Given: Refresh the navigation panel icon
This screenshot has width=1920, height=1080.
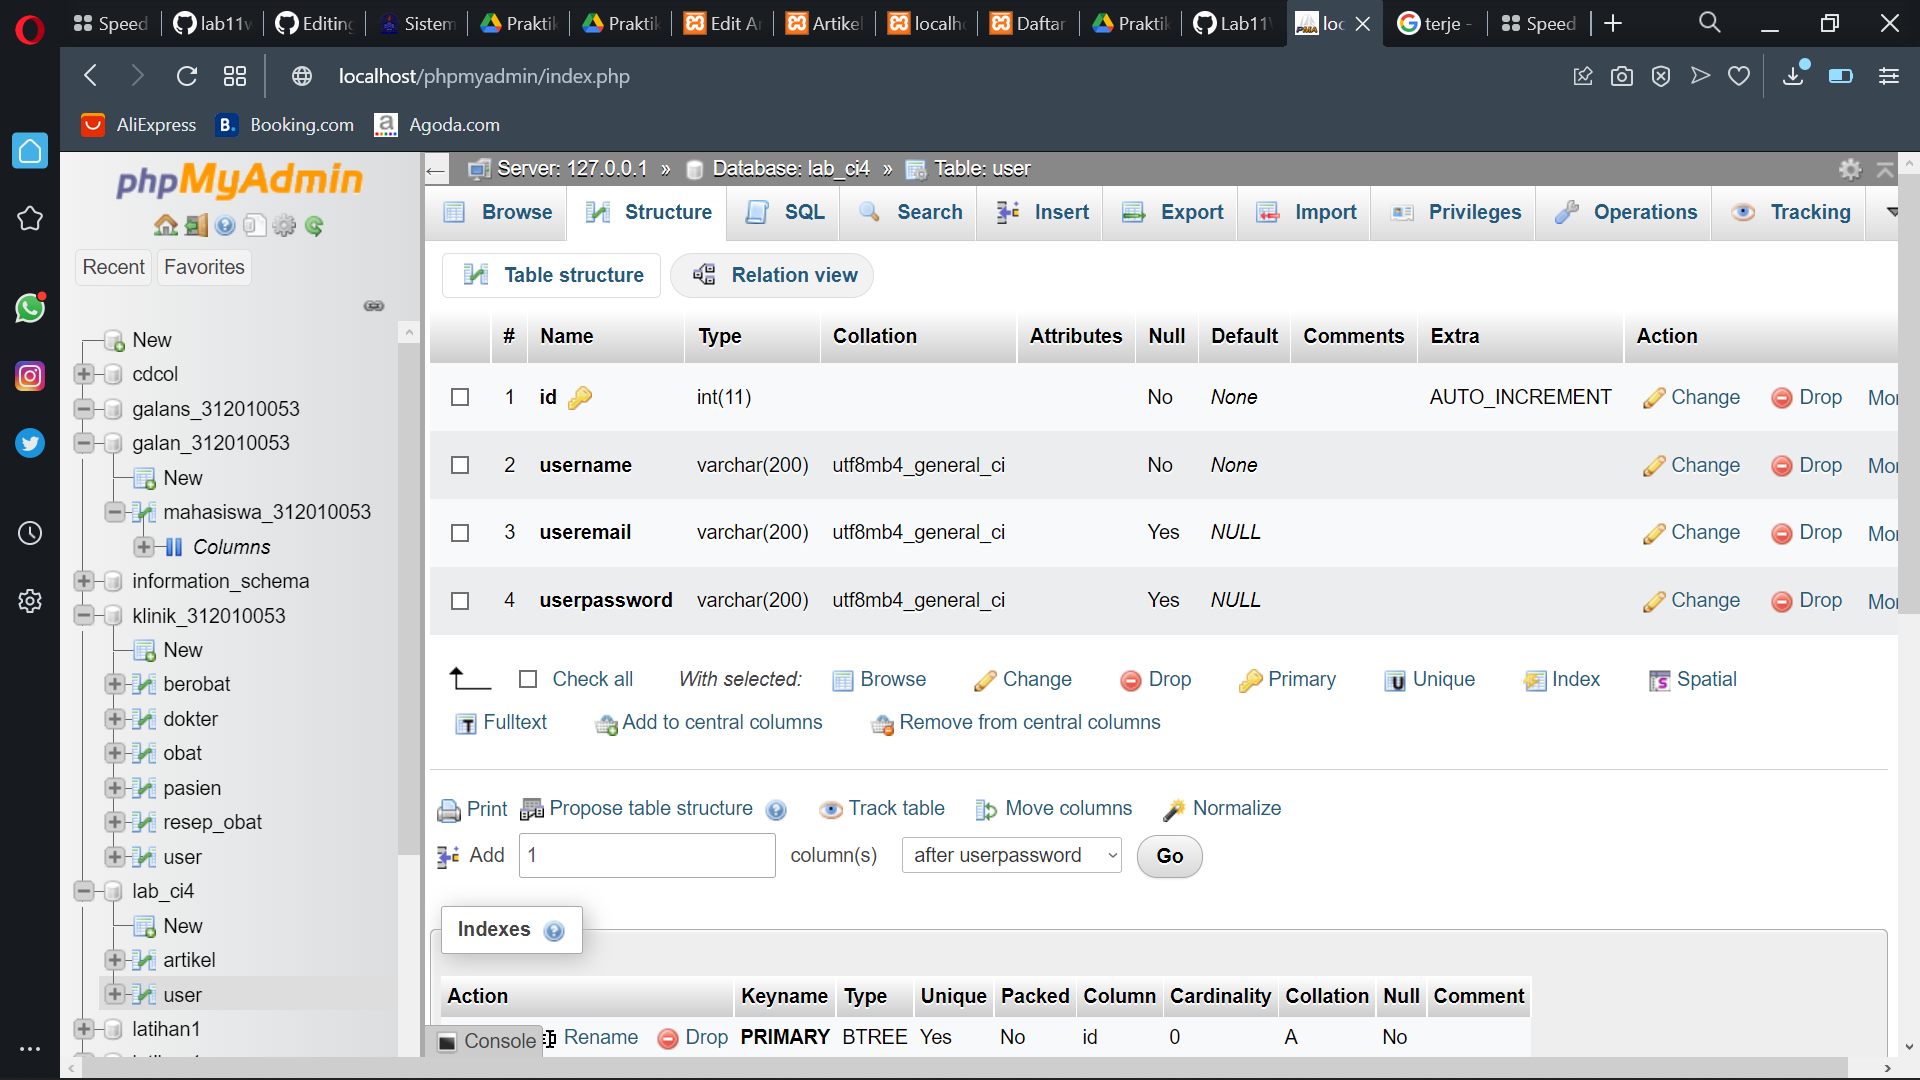Looking at the screenshot, I should (315, 226).
